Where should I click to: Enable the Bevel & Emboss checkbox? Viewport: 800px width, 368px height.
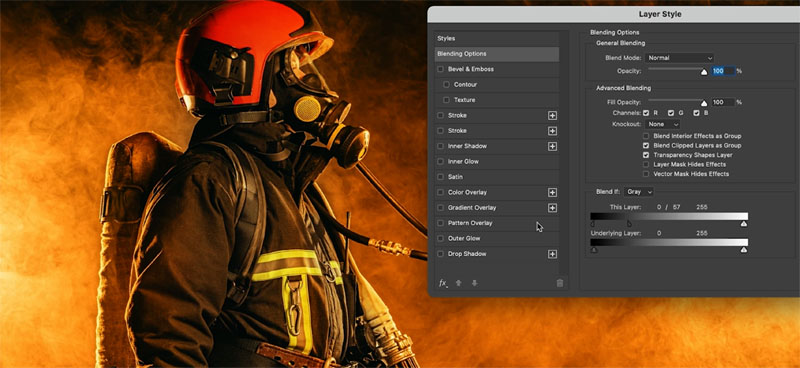tap(440, 69)
